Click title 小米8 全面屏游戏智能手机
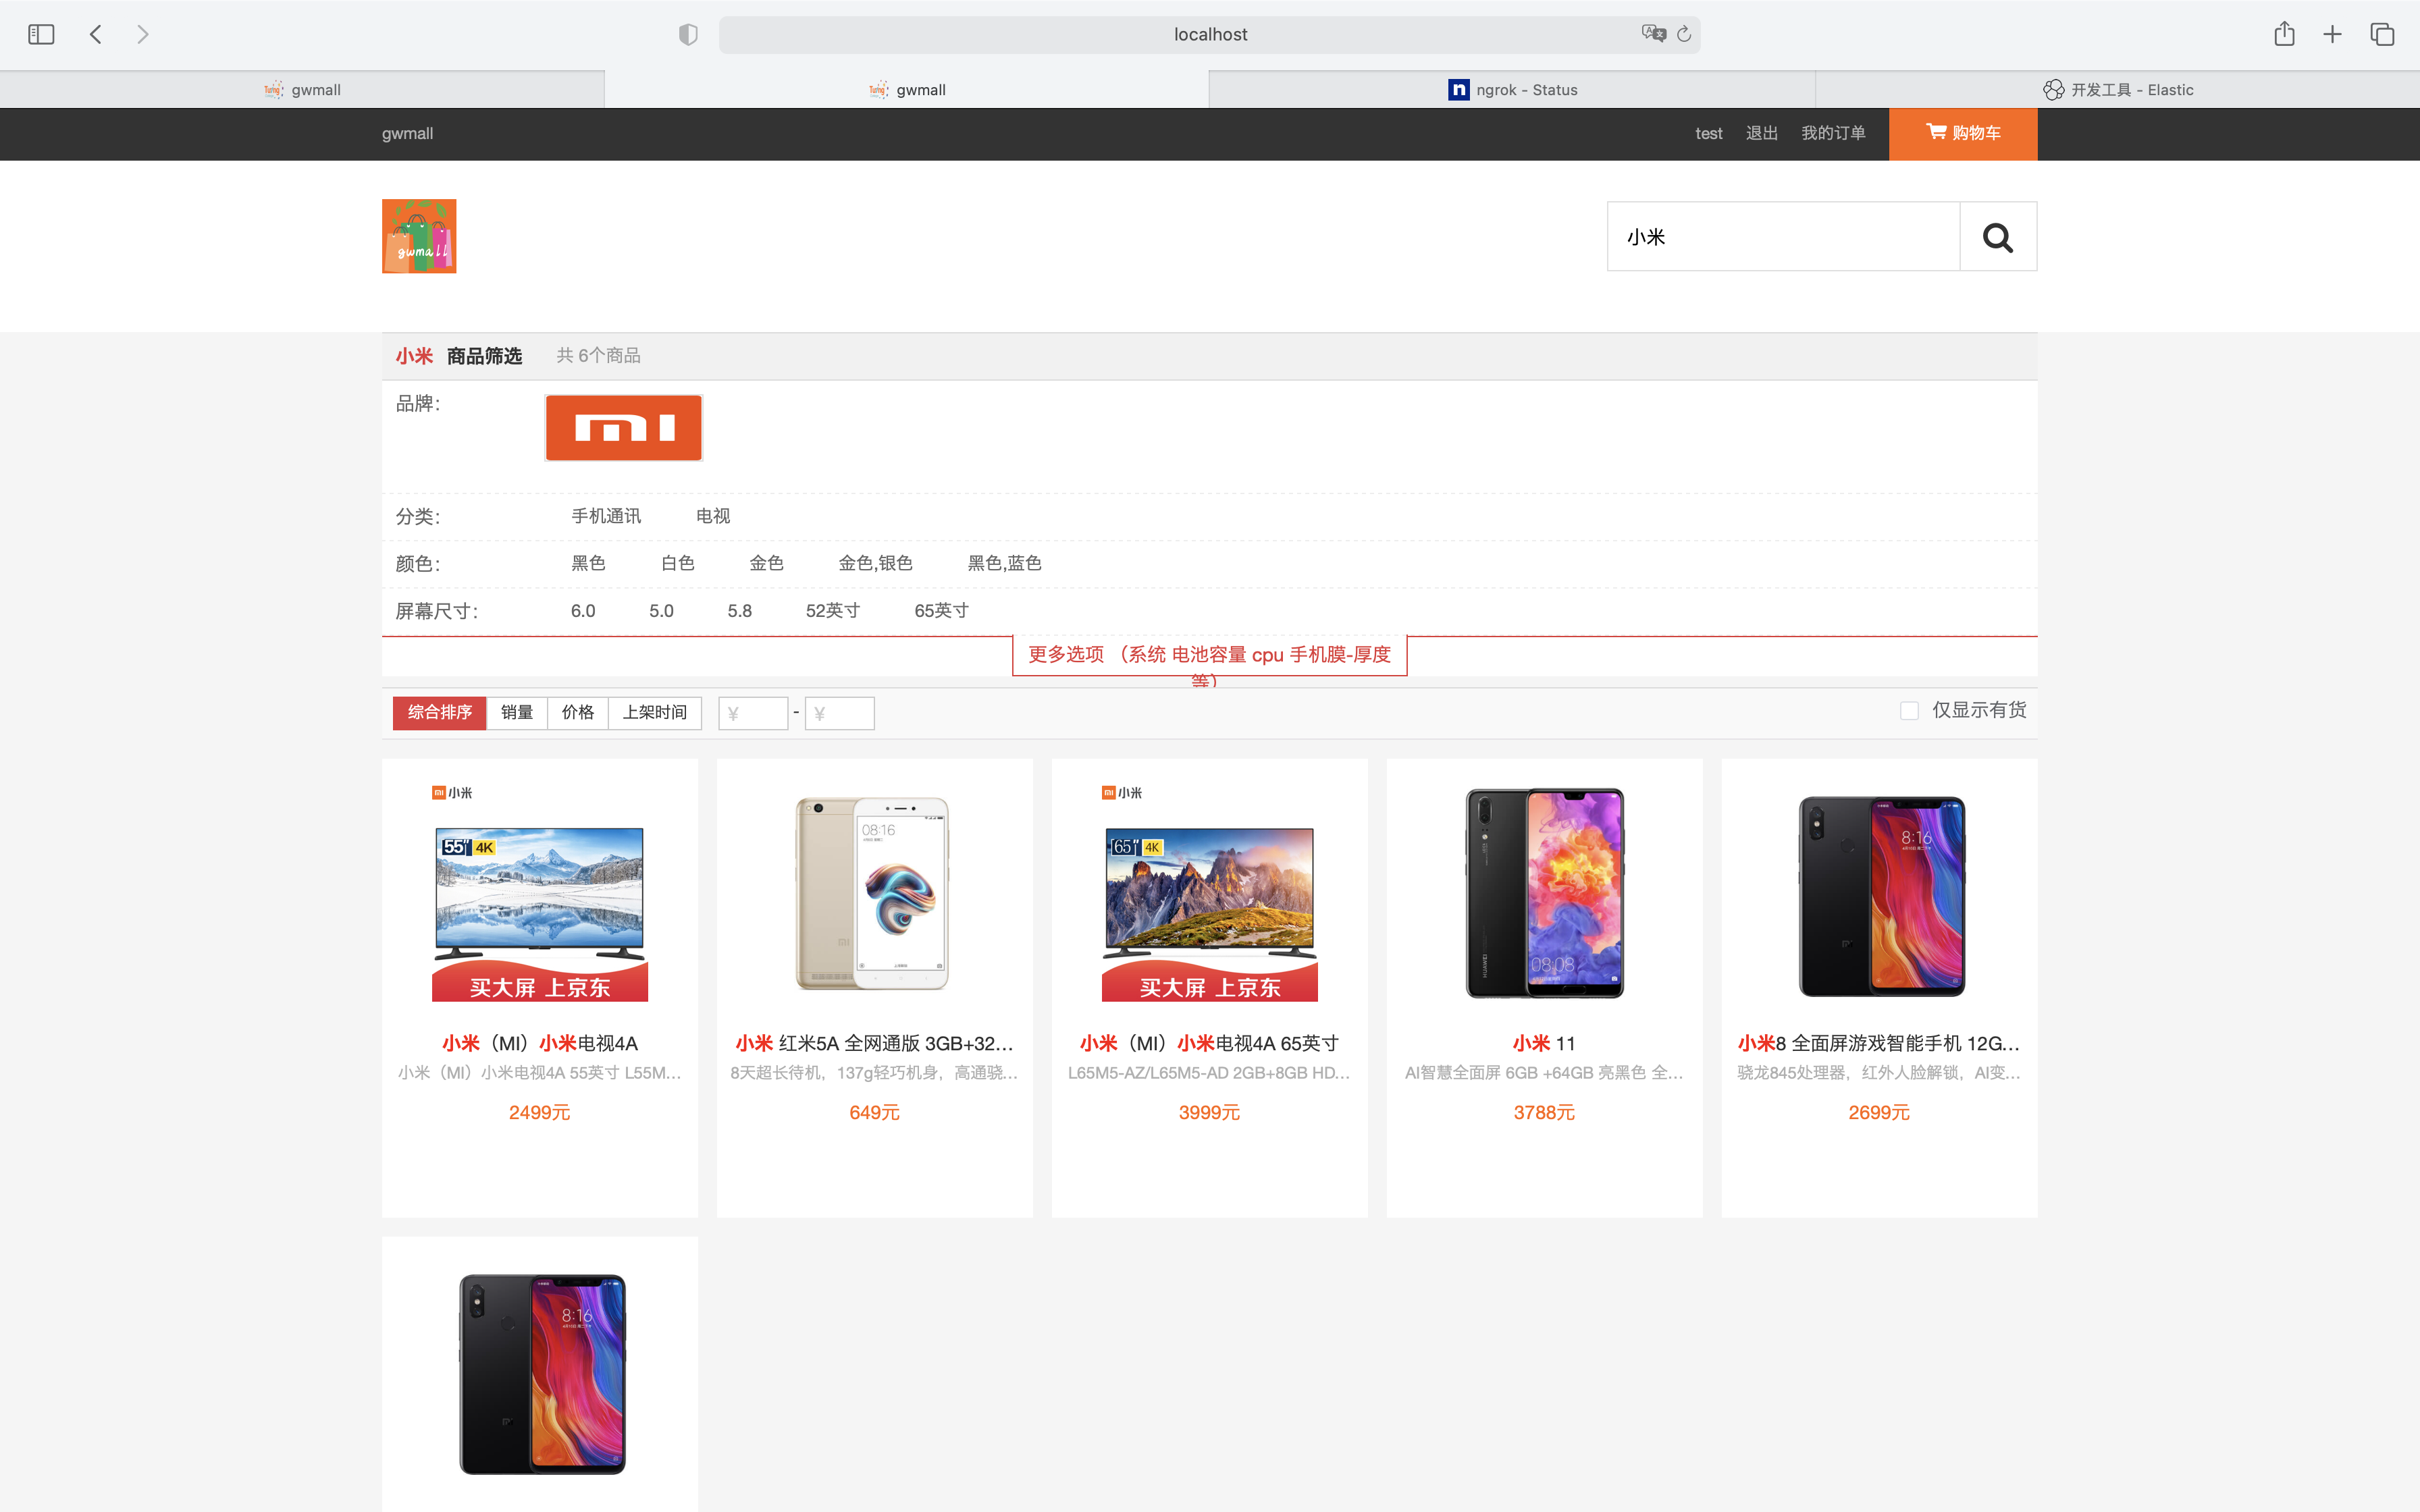Screen dimensions: 2420x1512 (1879, 1043)
